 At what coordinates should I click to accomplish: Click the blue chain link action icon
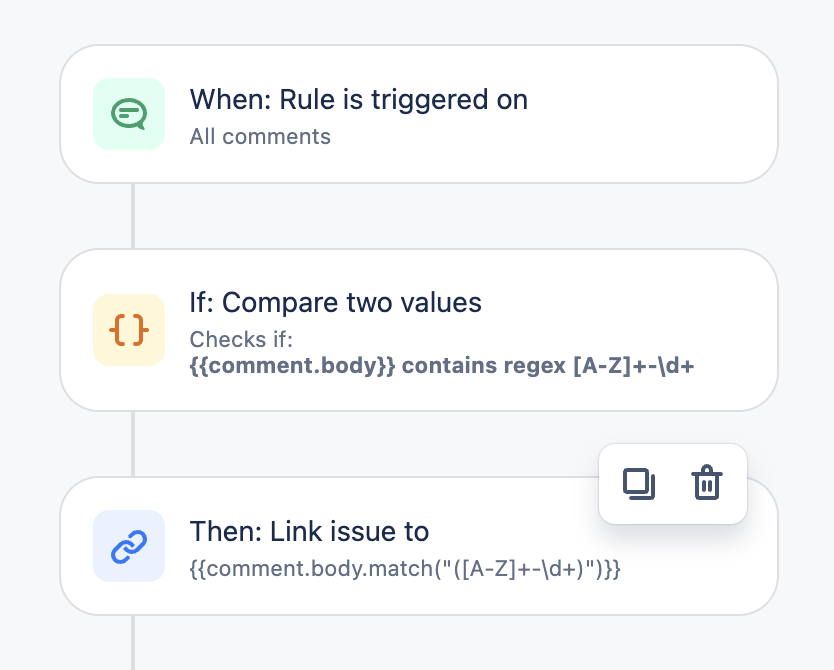(x=128, y=546)
